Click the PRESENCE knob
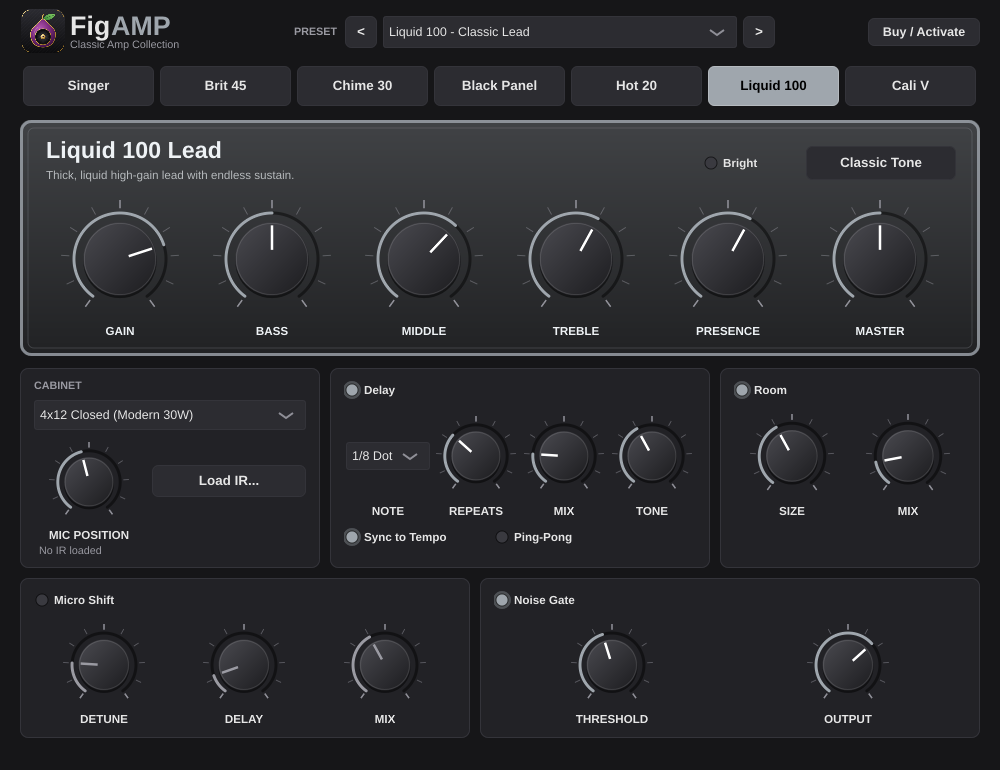This screenshot has height=770, width=1000. [x=728, y=258]
